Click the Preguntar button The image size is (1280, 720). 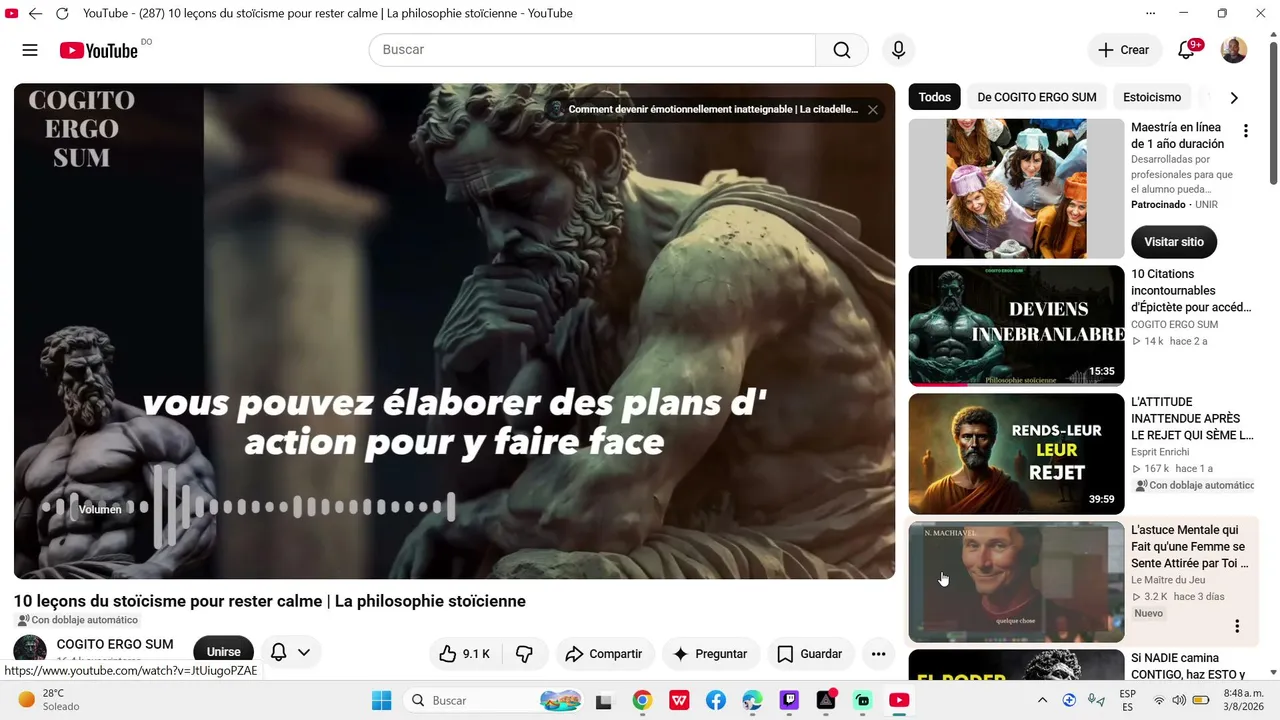710,654
